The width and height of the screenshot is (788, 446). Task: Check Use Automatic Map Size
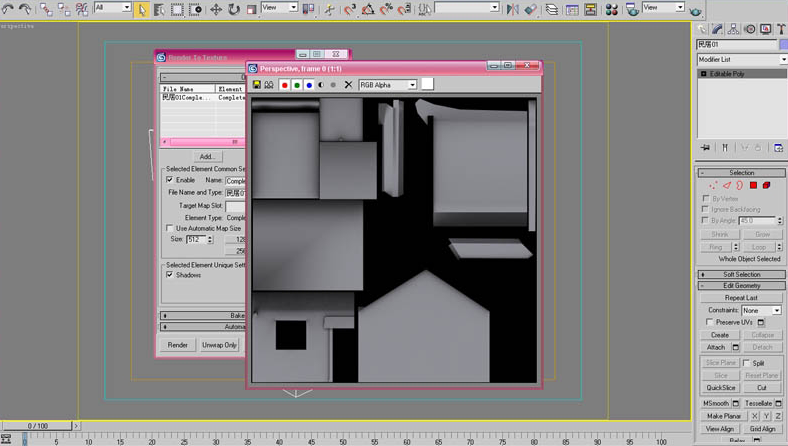pyautogui.click(x=169, y=228)
